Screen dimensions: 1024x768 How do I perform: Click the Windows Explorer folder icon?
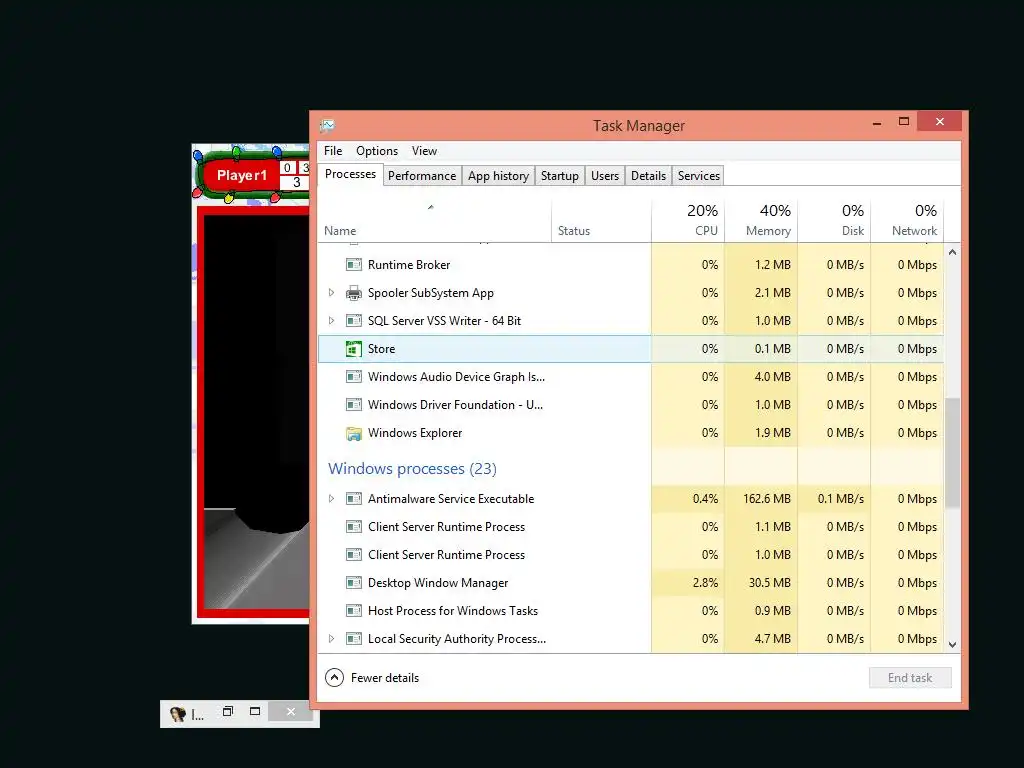(x=353, y=433)
